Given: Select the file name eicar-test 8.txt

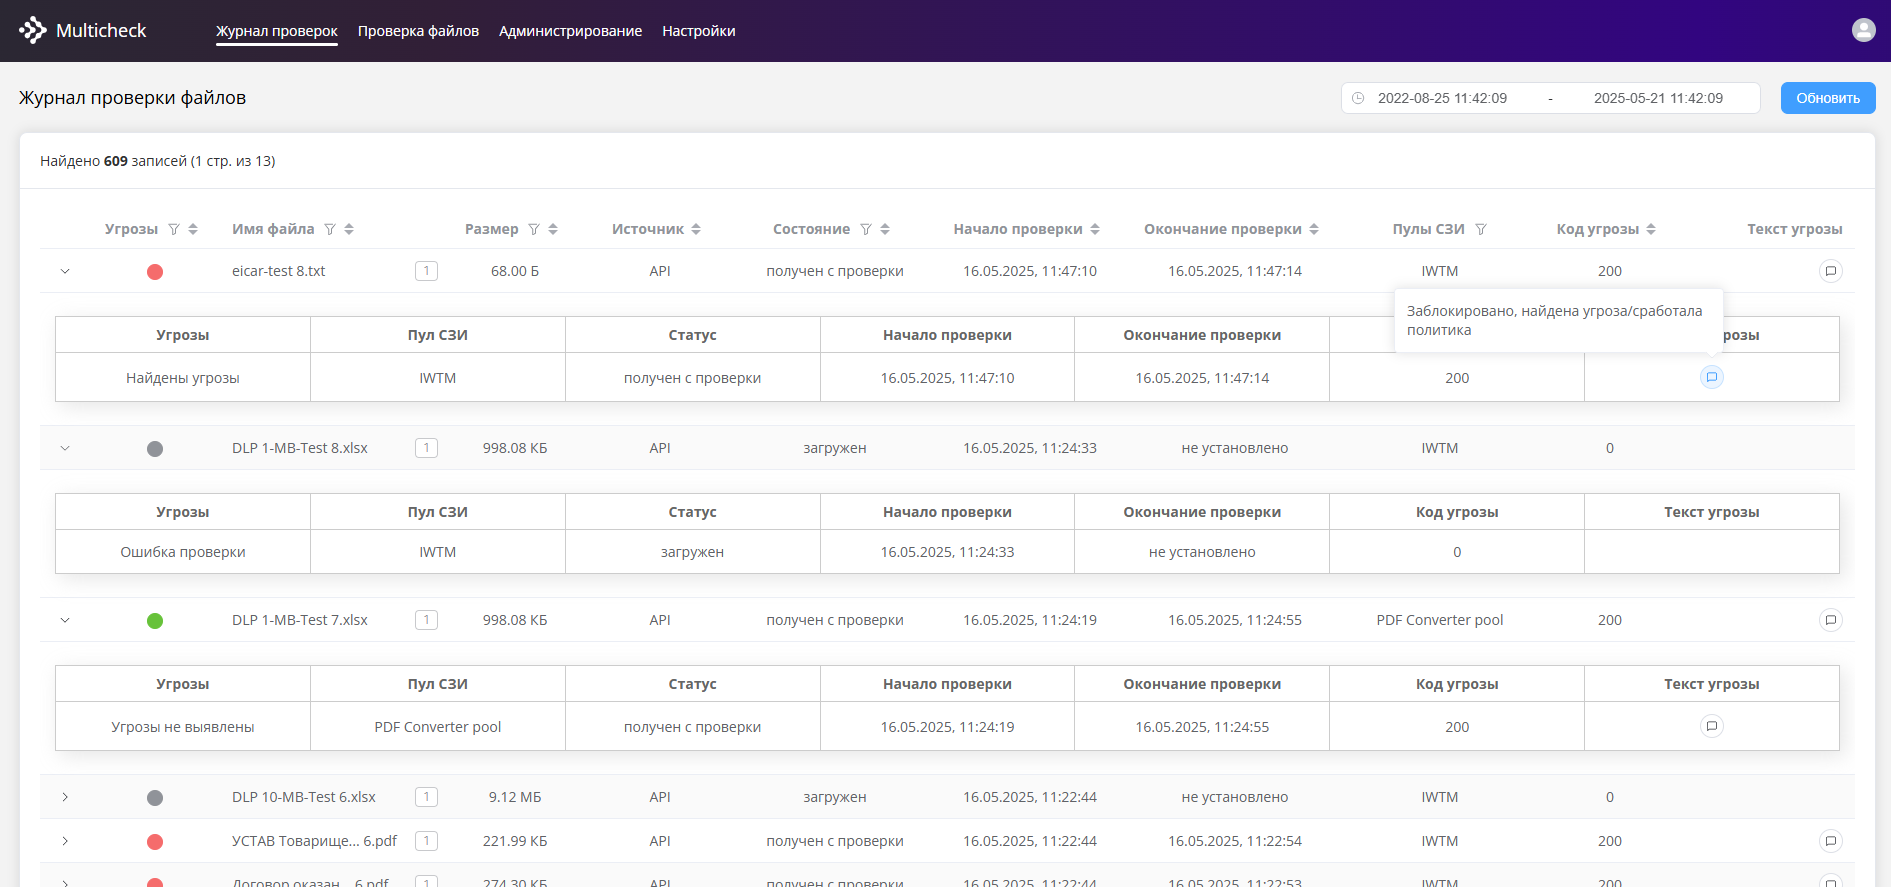Looking at the screenshot, I should click(x=279, y=271).
